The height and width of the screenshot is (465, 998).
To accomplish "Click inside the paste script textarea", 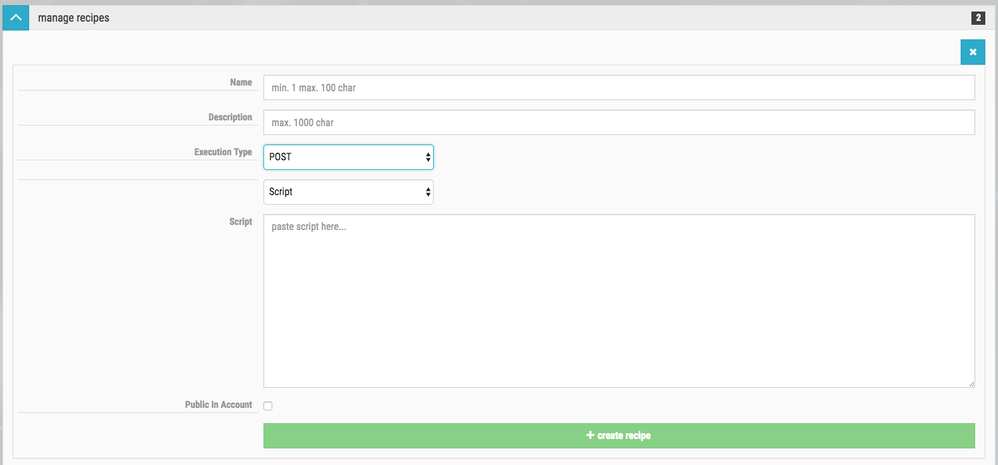I will [618, 300].
